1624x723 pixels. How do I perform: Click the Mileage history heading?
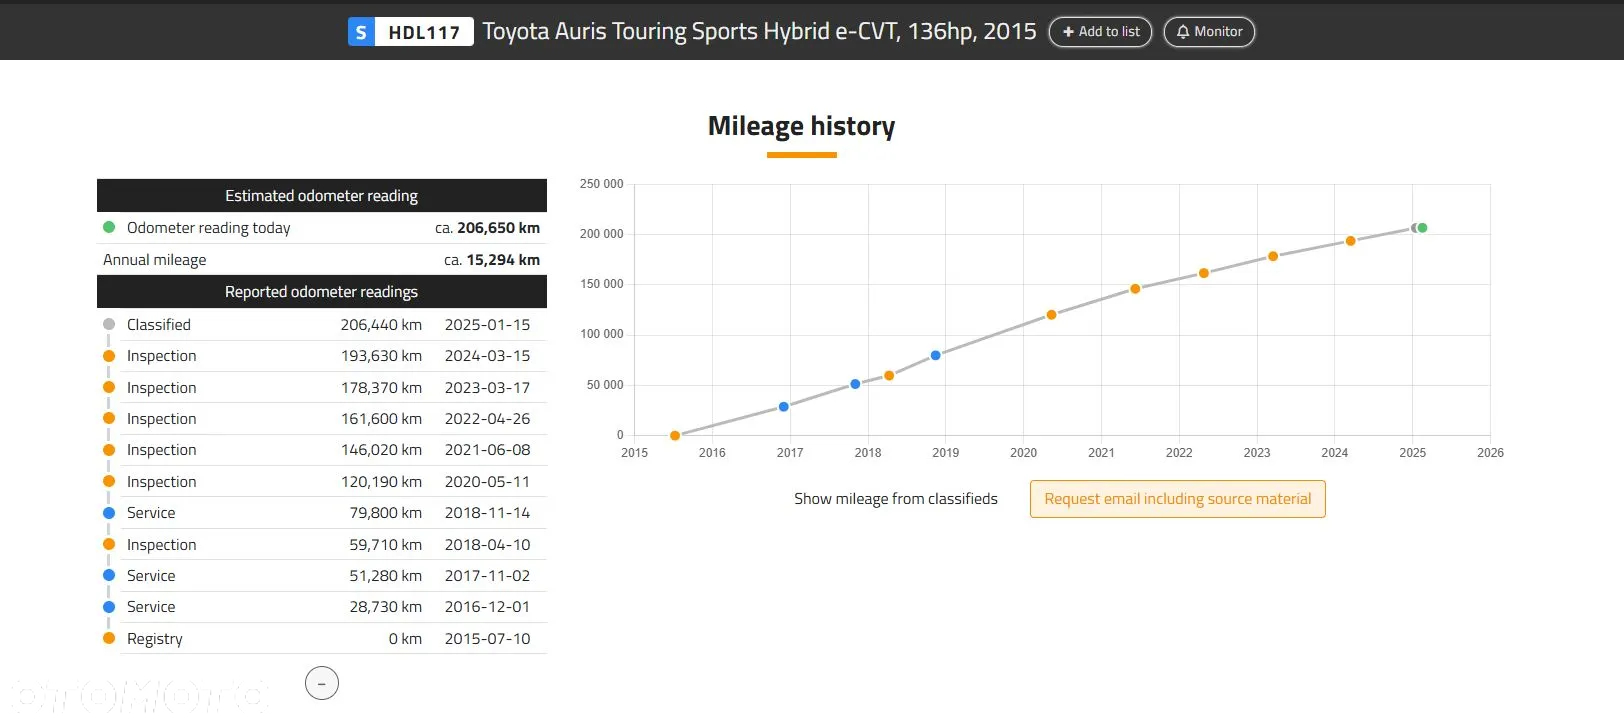tap(801, 126)
